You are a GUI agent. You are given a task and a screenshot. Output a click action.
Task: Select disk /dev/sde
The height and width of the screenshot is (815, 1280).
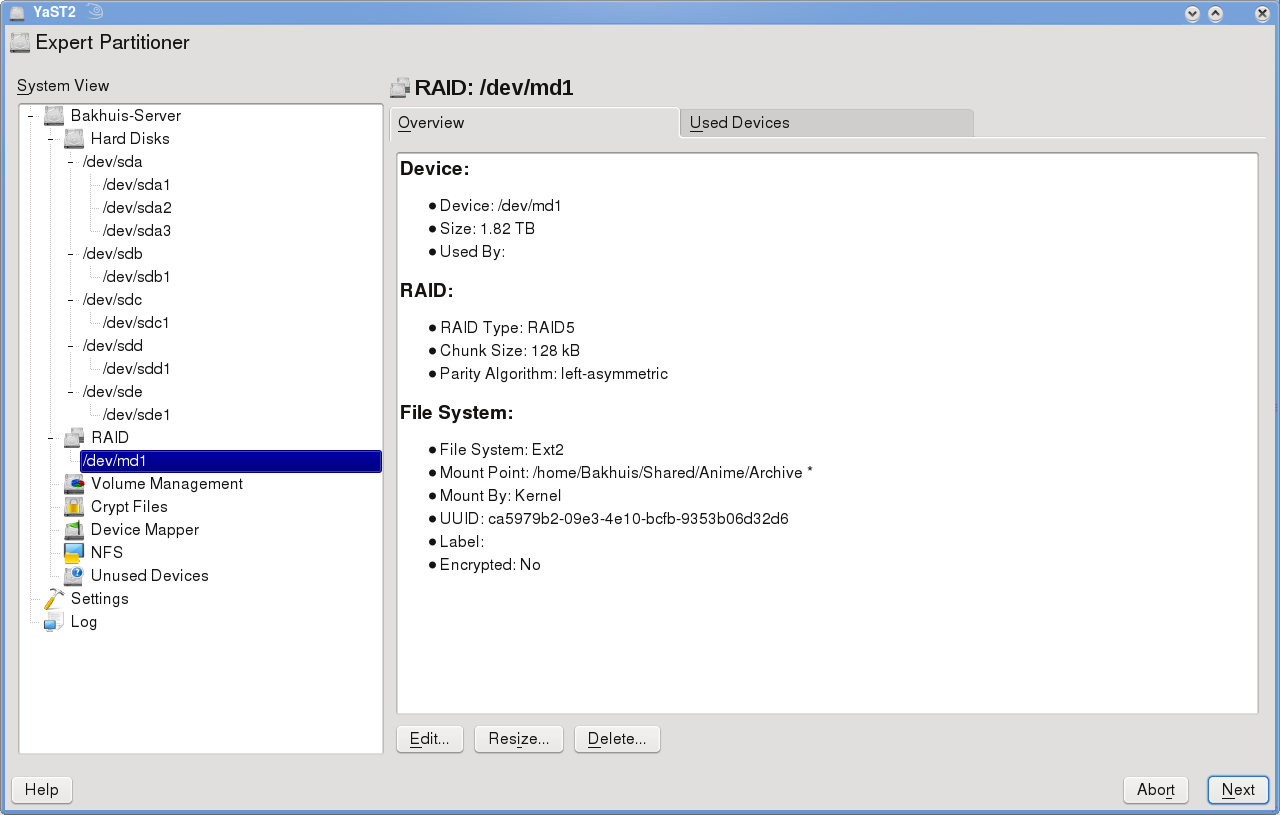pyautogui.click(x=113, y=392)
